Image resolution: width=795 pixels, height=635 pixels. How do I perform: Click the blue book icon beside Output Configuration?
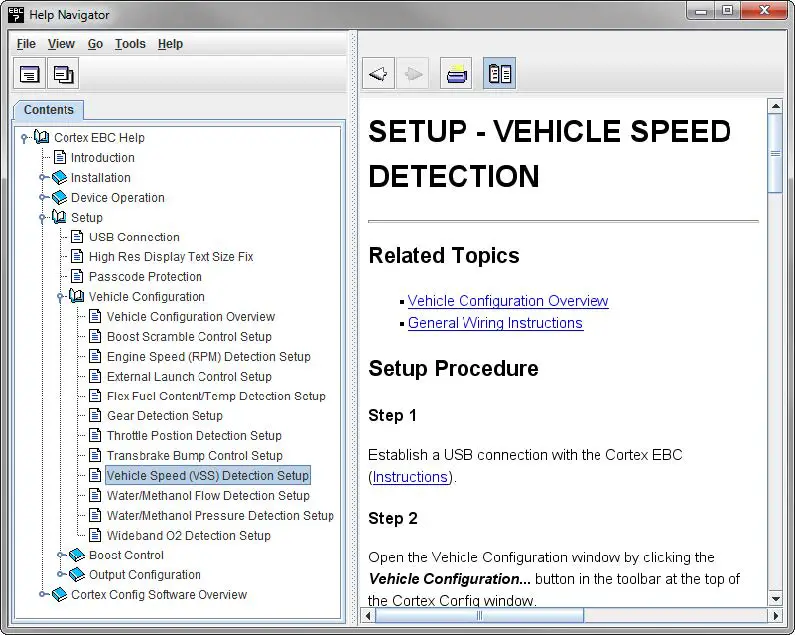pos(77,575)
